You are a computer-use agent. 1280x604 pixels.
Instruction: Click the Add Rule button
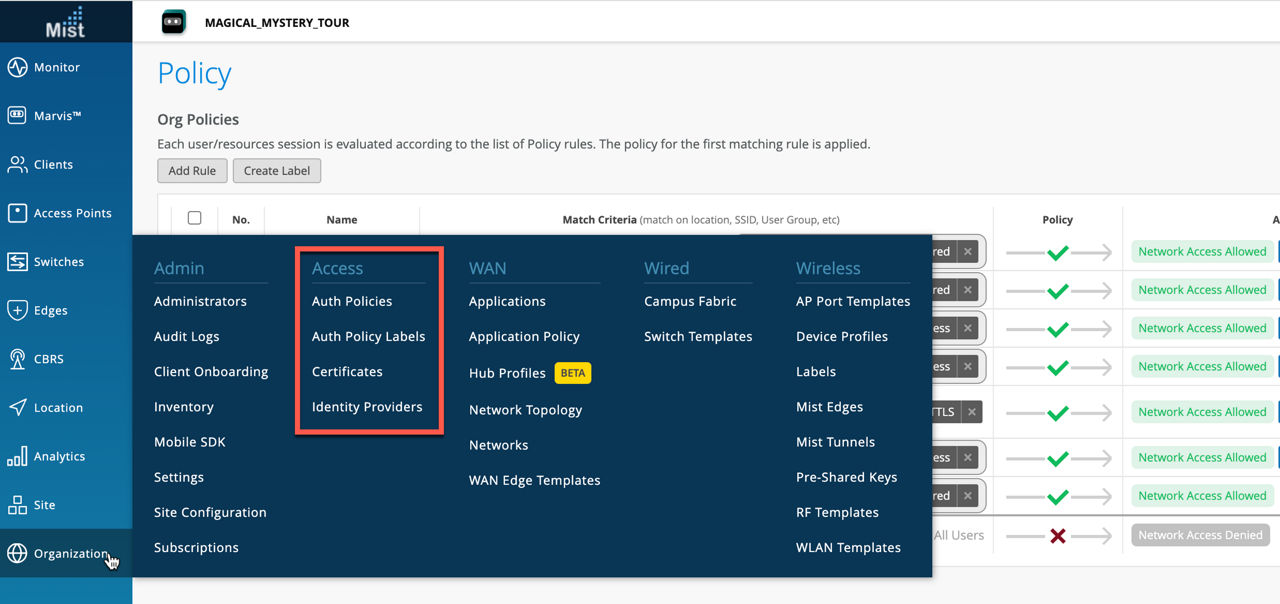[192, 171]
